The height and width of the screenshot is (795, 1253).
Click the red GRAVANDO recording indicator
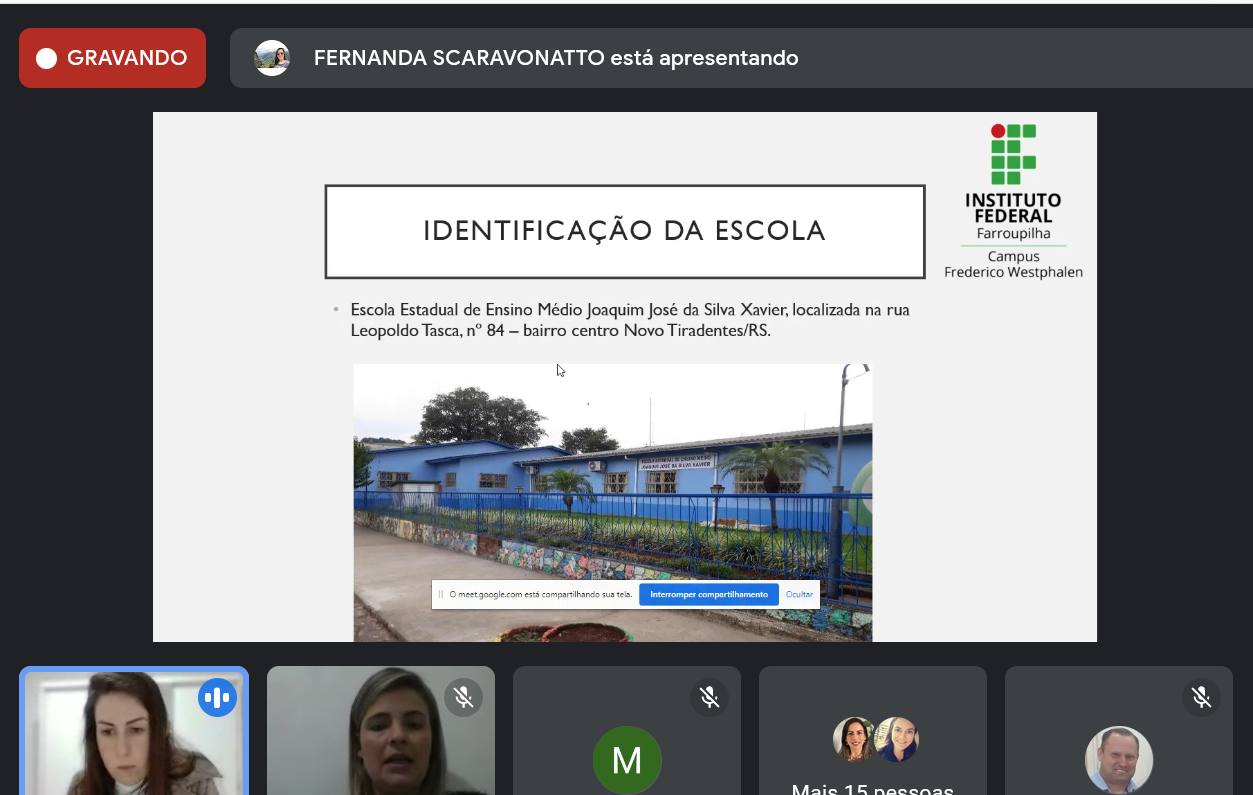coord(112,58)
